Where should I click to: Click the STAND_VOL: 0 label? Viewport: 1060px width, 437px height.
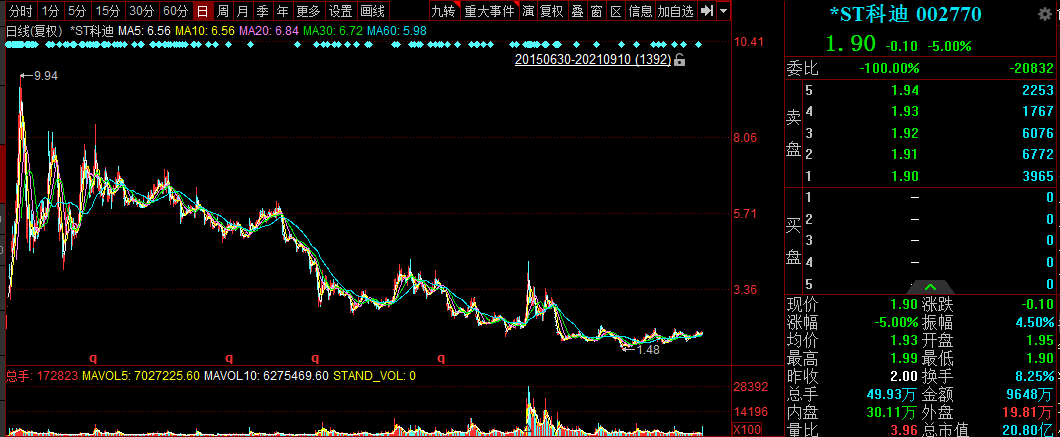pyautogui.click(x=375, y=375)
